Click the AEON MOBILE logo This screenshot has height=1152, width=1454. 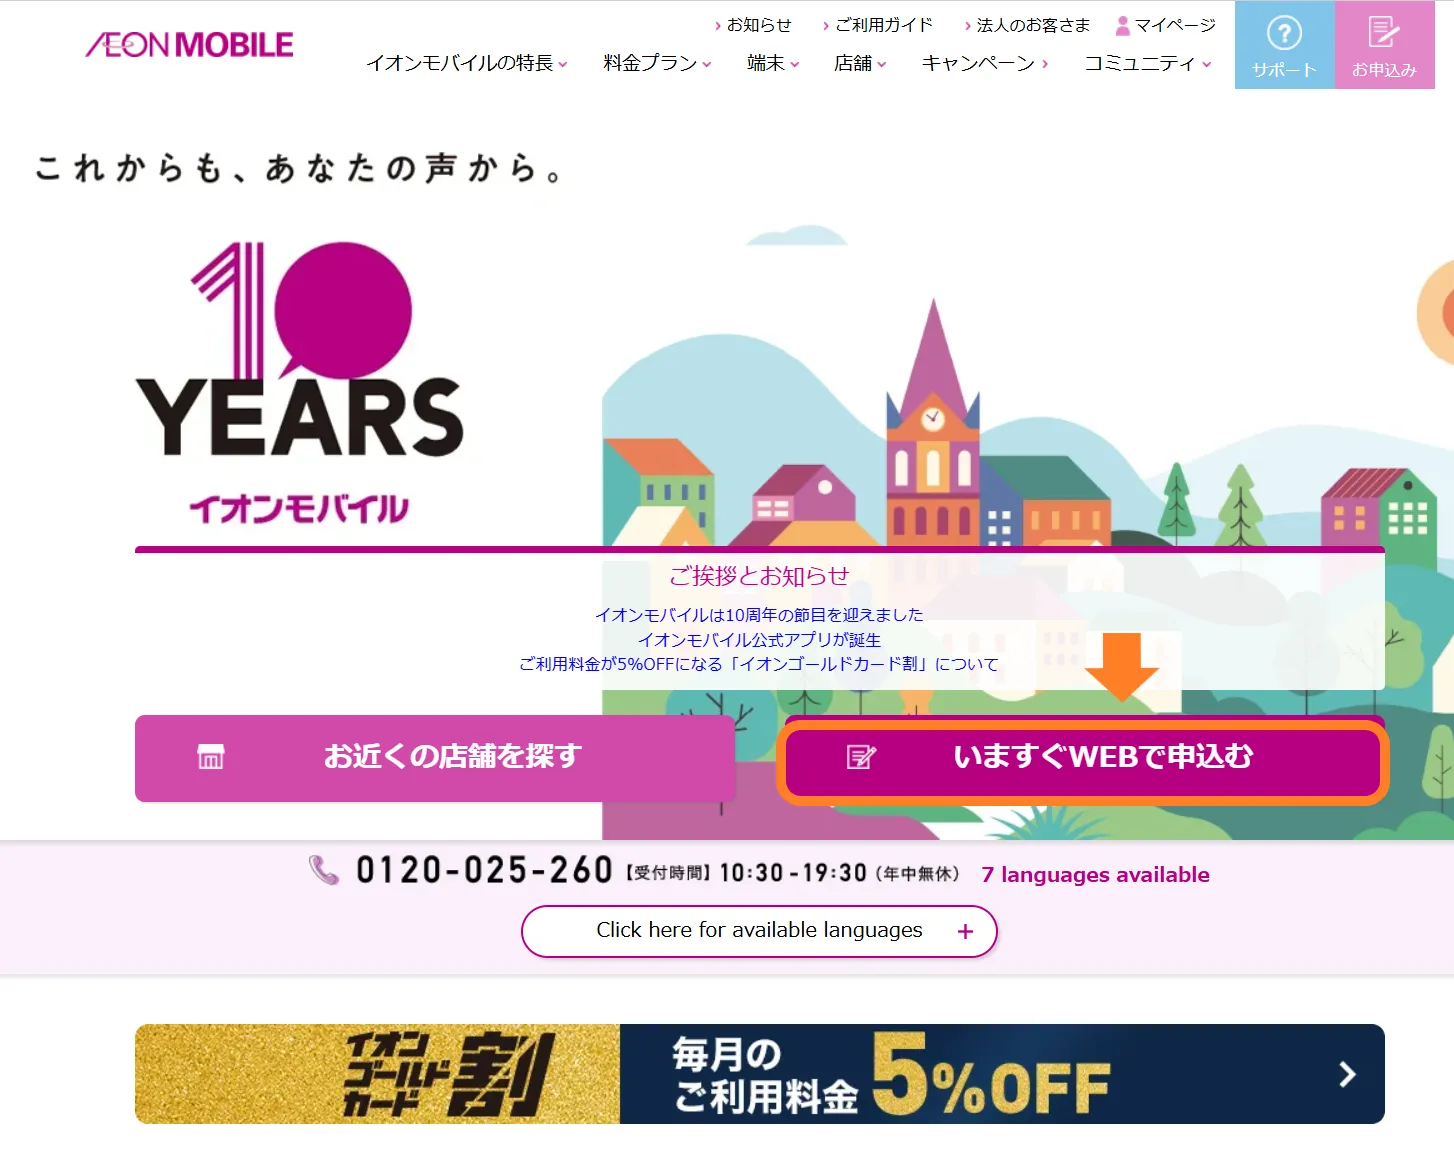(x=190, y=45)
